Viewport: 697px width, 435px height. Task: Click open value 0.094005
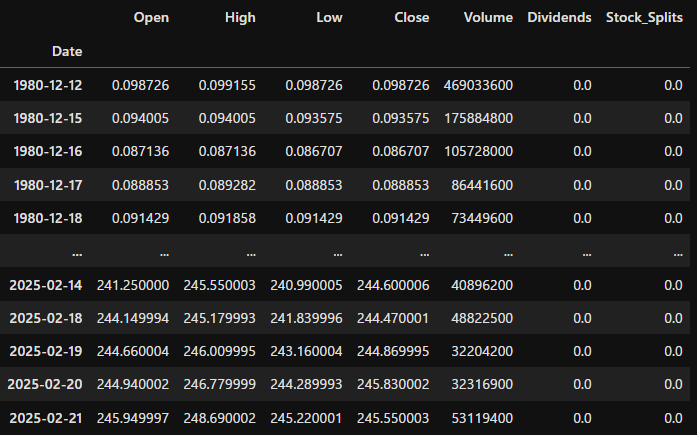click(140, 118)
